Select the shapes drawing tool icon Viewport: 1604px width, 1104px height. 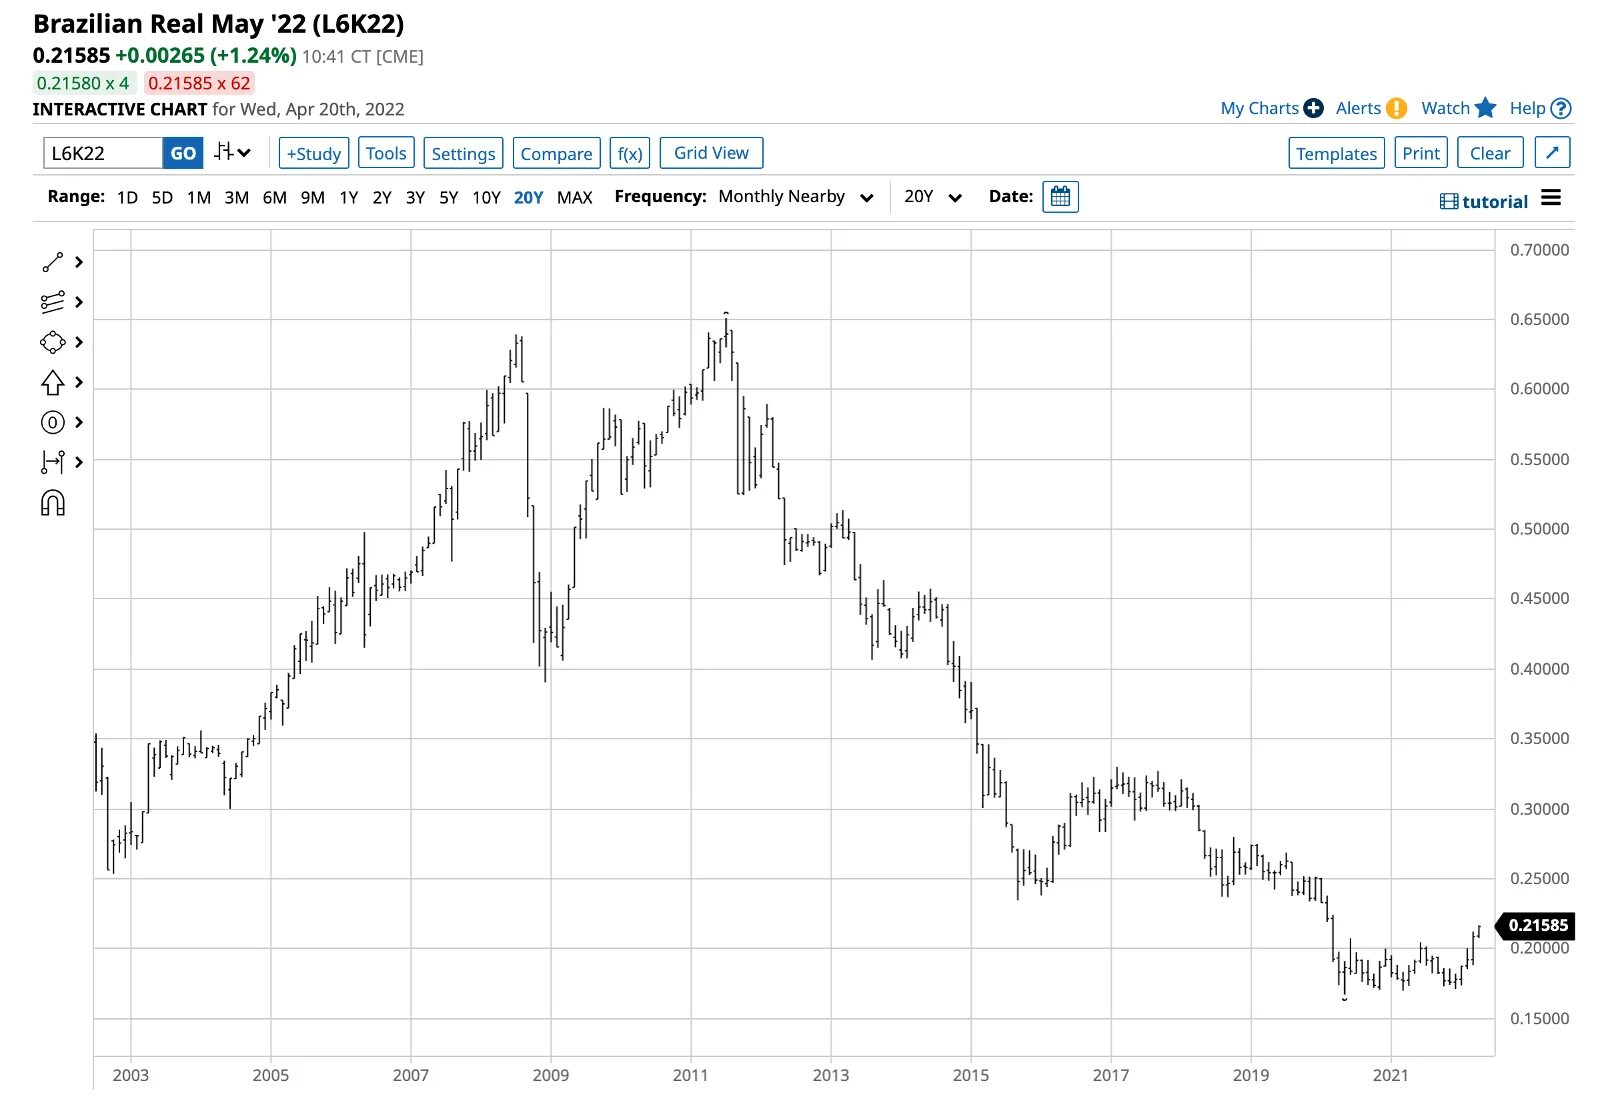(53, 342)
